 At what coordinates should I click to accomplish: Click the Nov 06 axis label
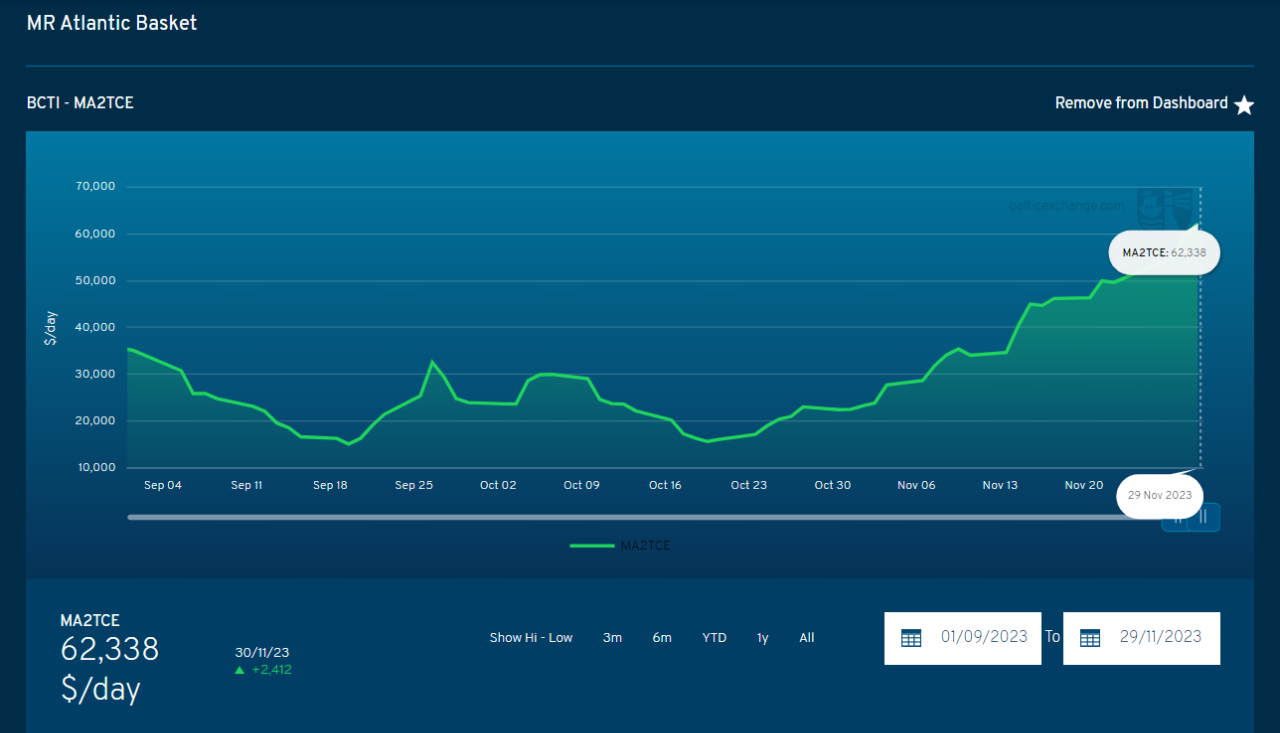(x=916, y=485)
